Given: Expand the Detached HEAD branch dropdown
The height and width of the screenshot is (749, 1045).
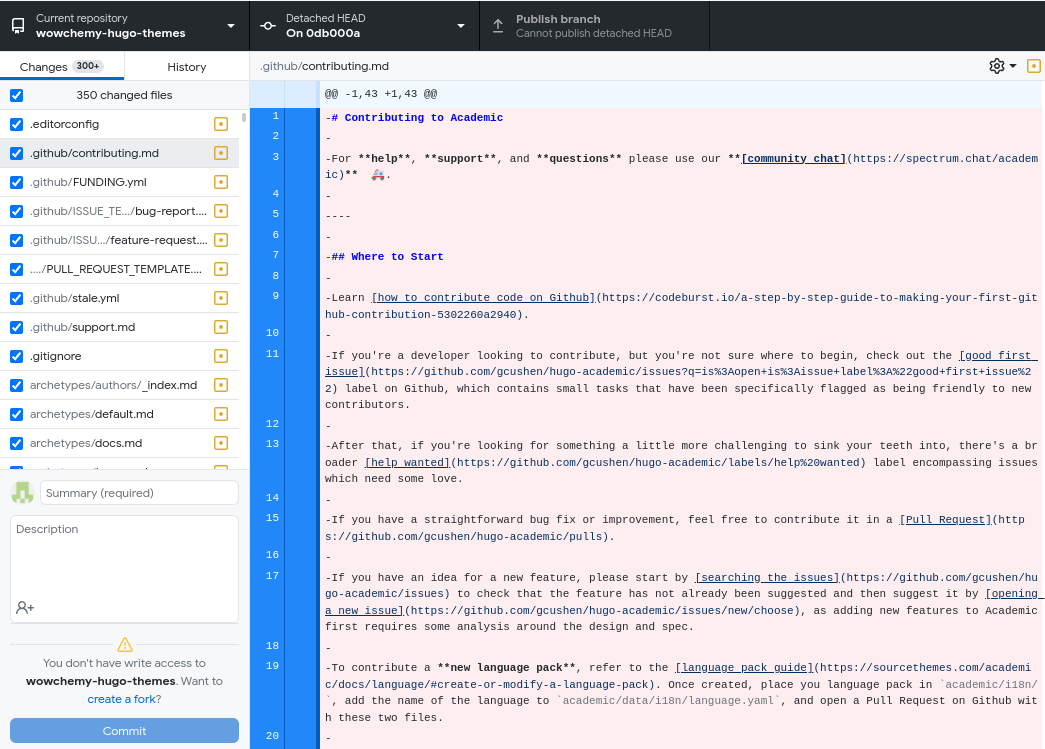Looking at the screenshot, I should 365,26.
